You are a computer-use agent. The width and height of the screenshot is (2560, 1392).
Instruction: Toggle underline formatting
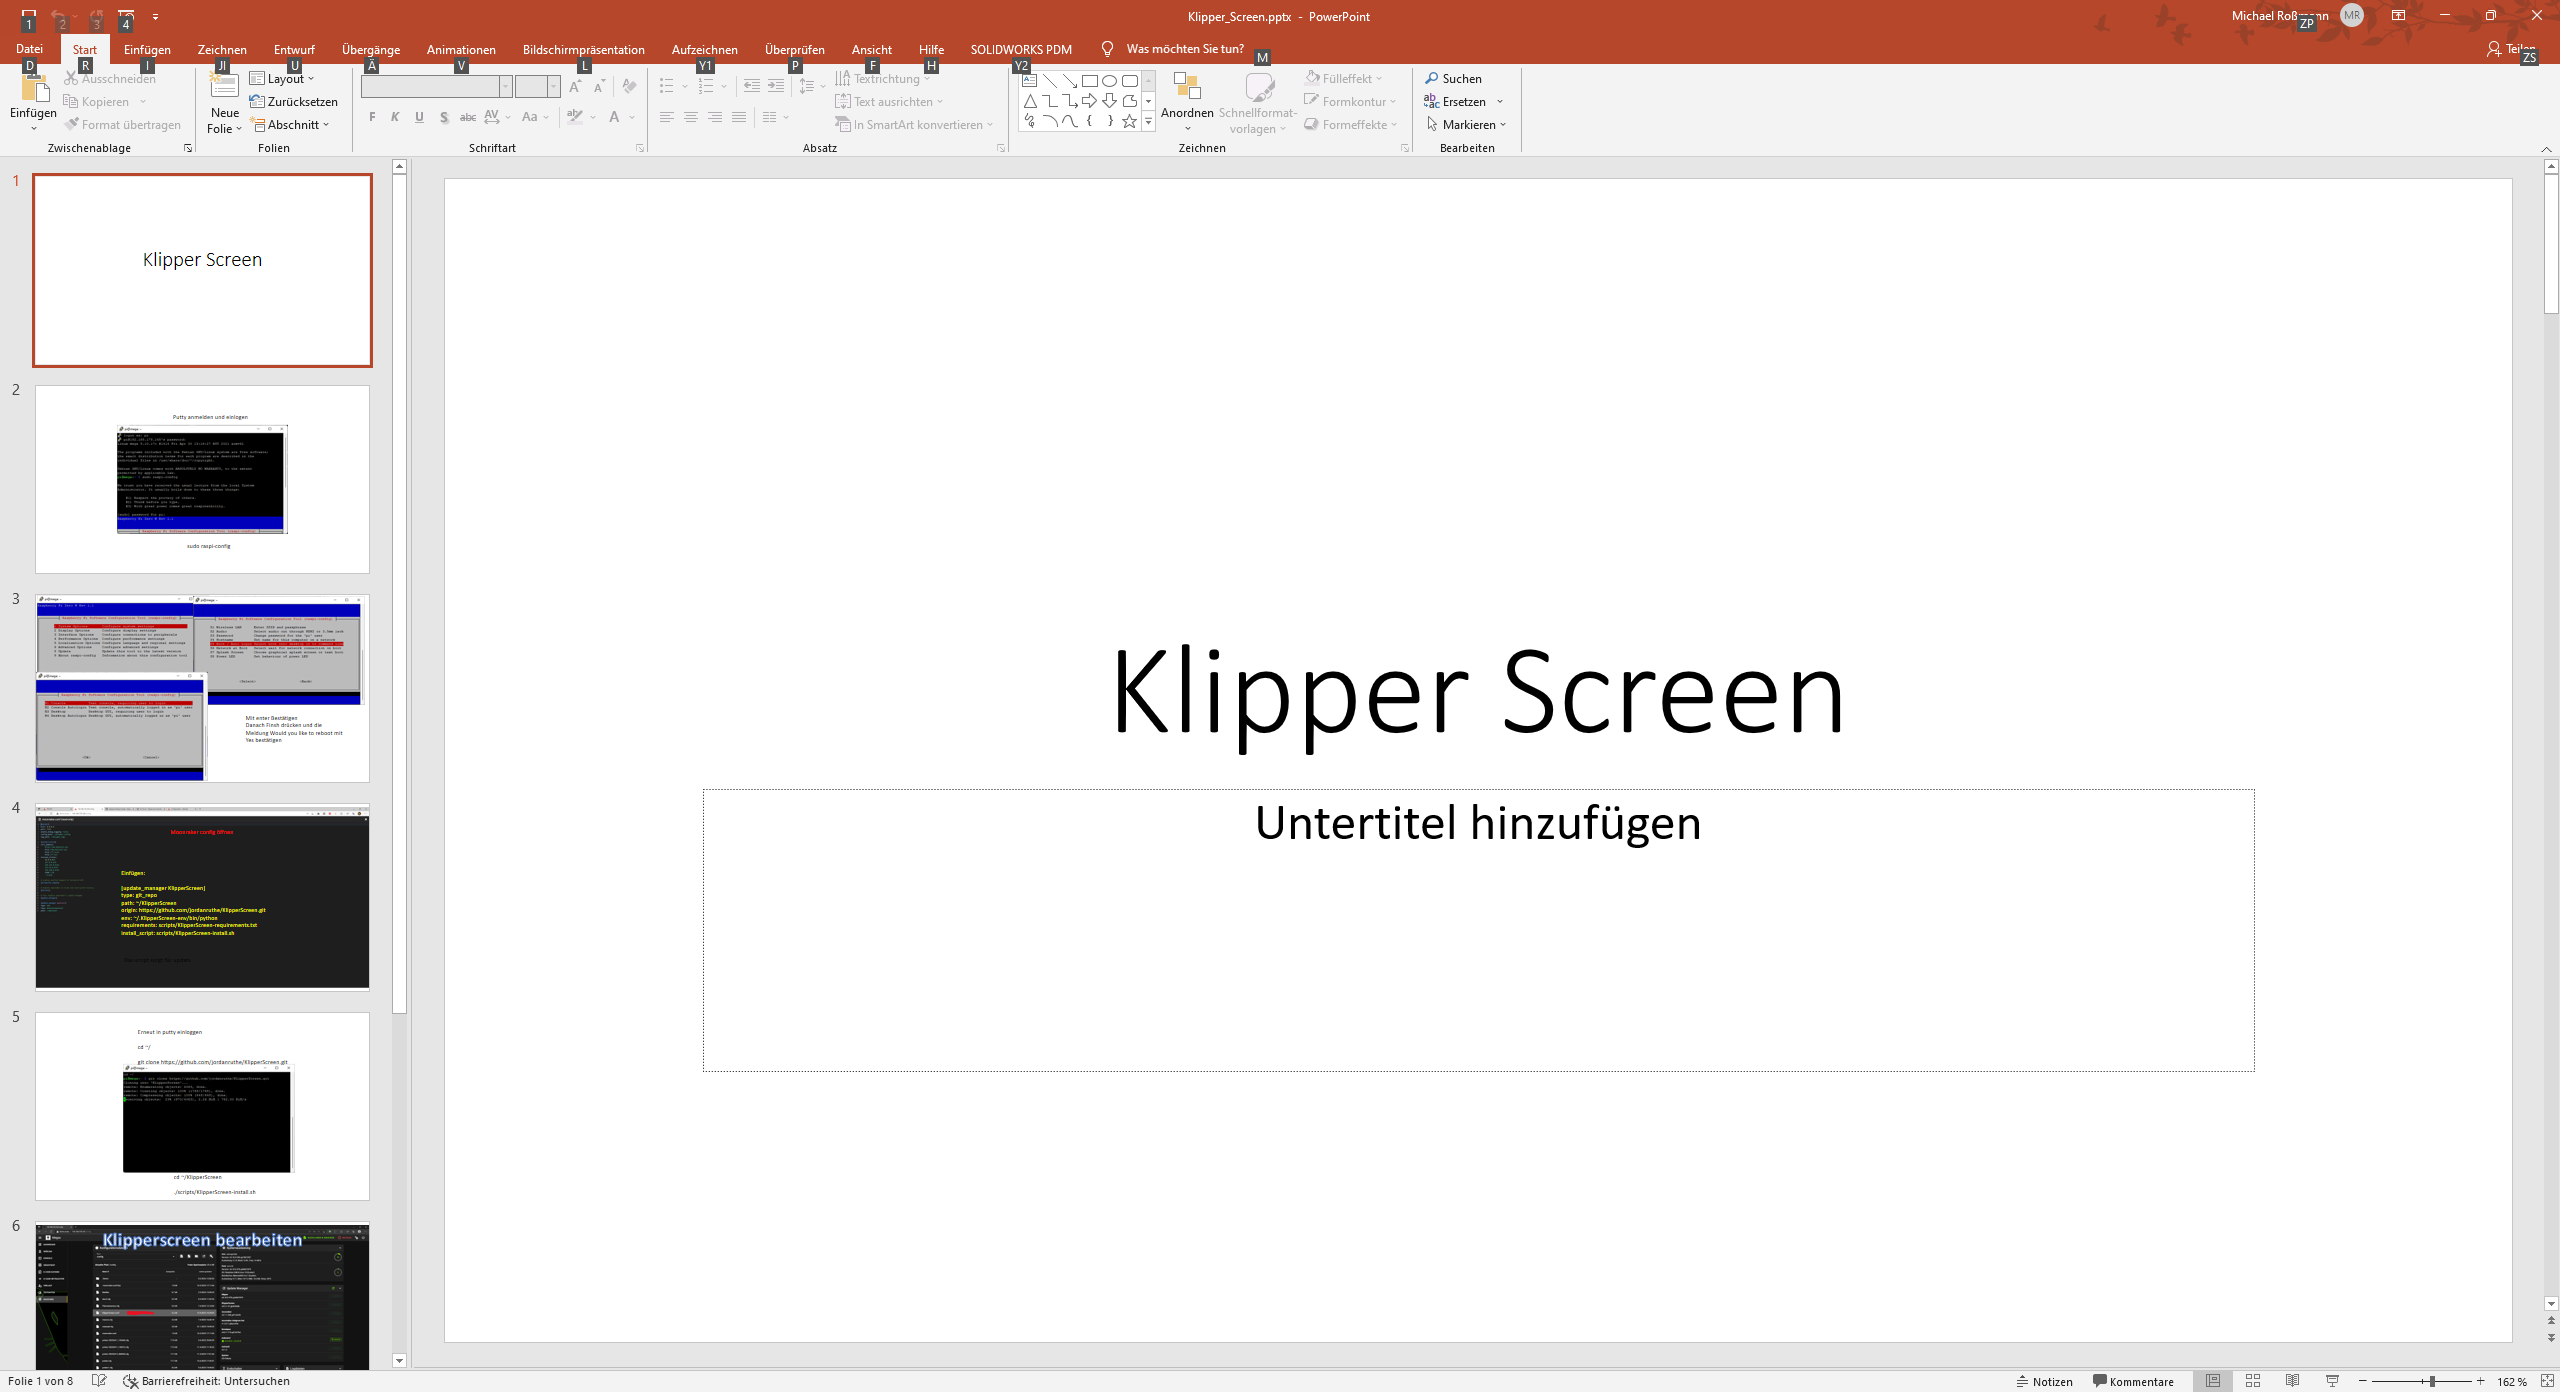419,117
